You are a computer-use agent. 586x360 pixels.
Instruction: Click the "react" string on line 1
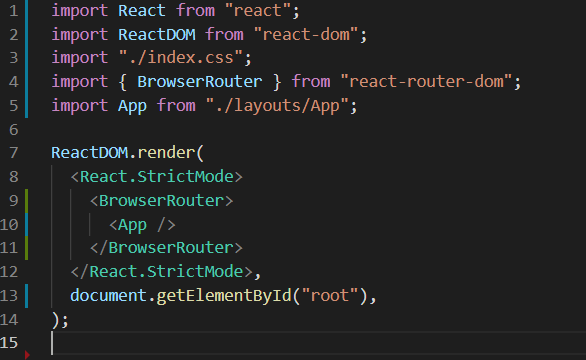pyautogui.click(x=257, y=10)
